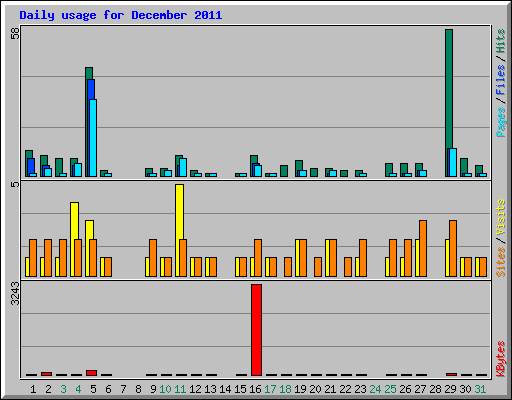Image resolution: width=512 pixels, height=400 pixels.
Task: Click day label "23" on the x-axis
Action: click(x=360, y=389)
